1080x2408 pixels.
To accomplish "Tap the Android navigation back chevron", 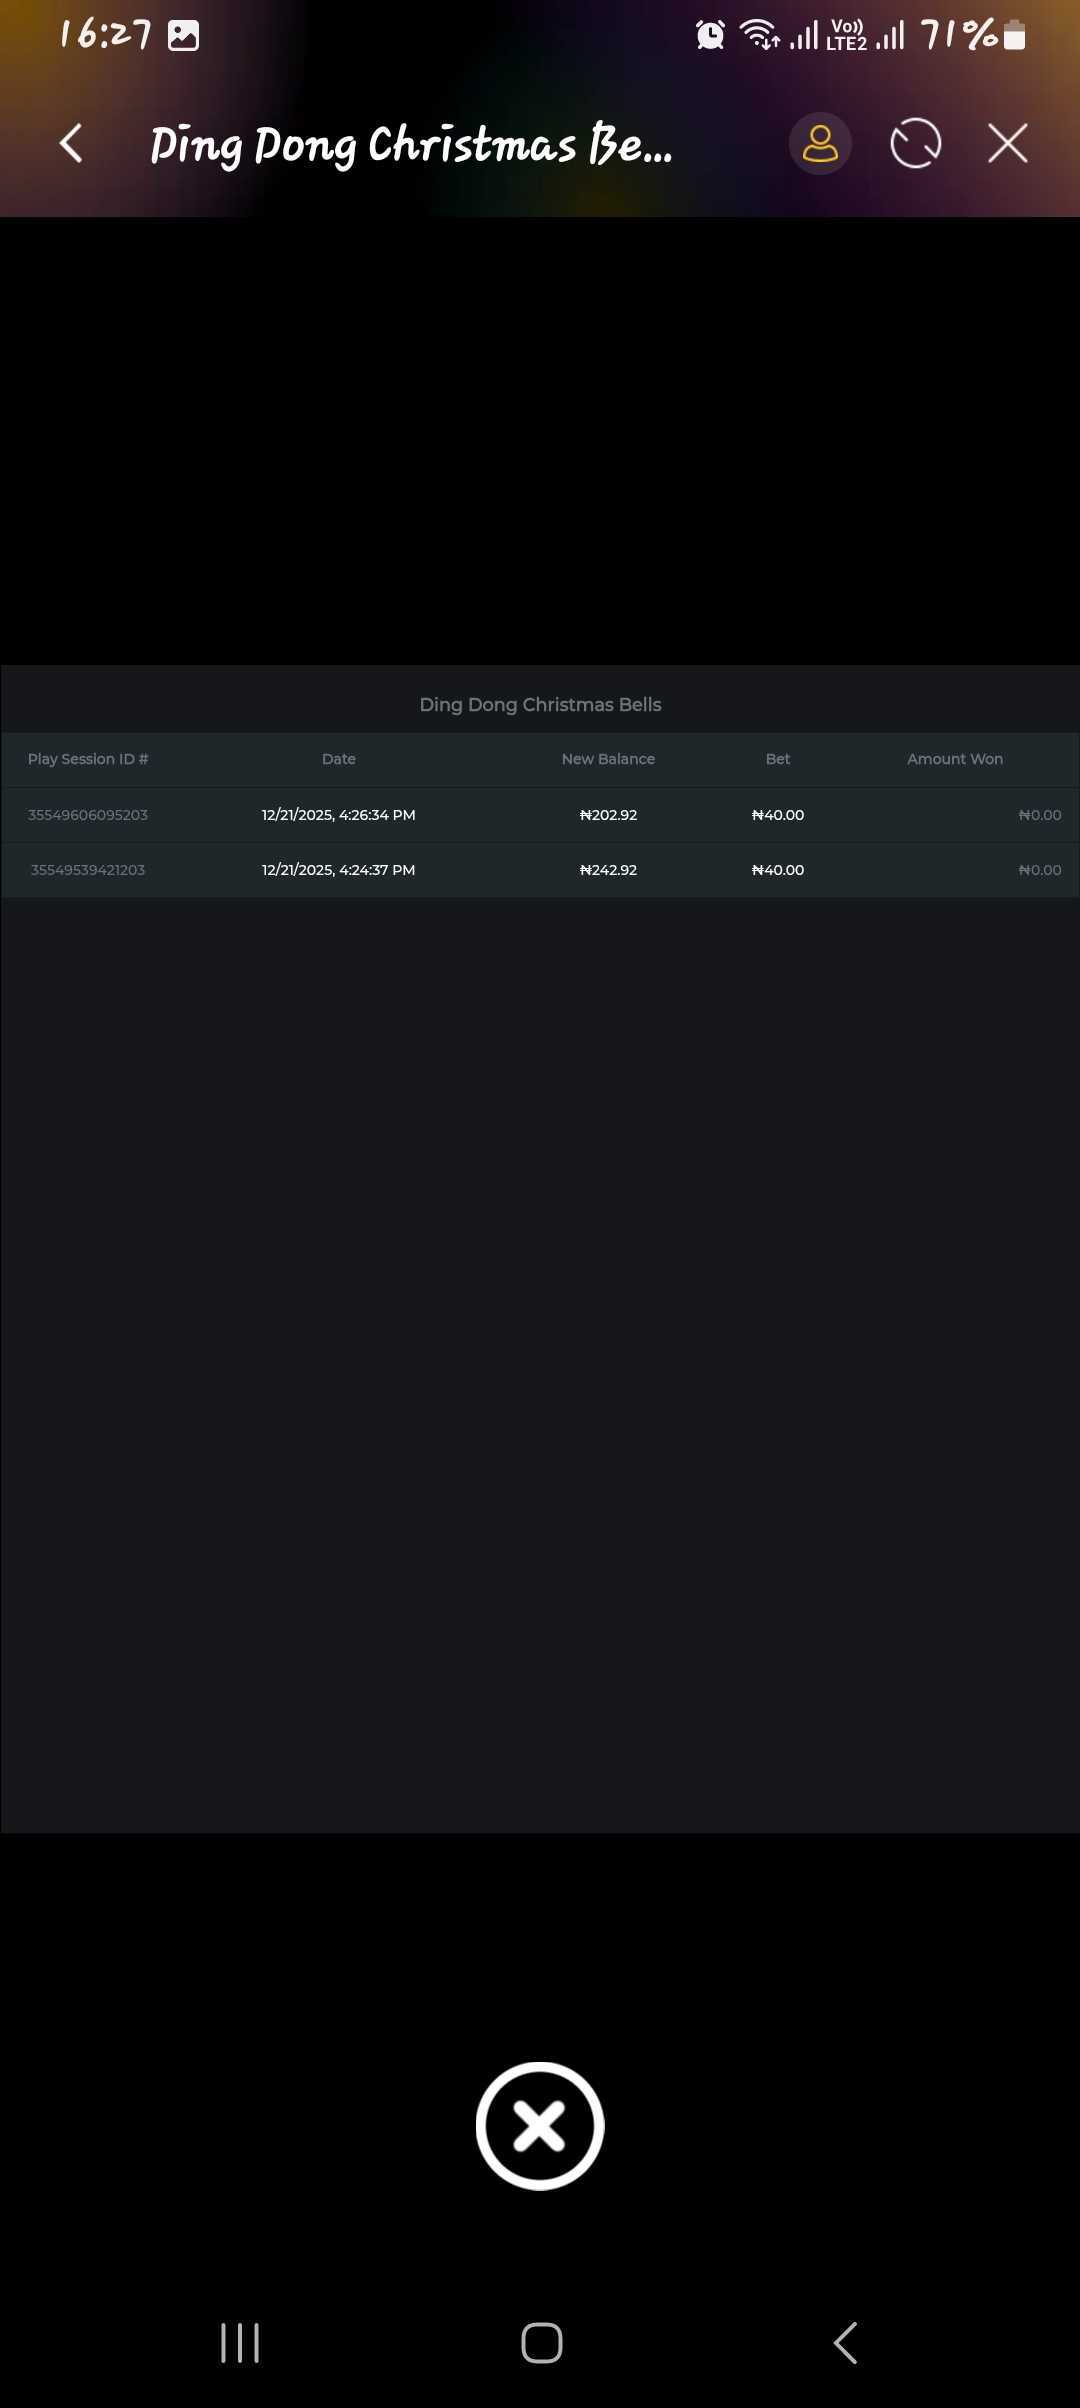I will (x=845, y=2343).
